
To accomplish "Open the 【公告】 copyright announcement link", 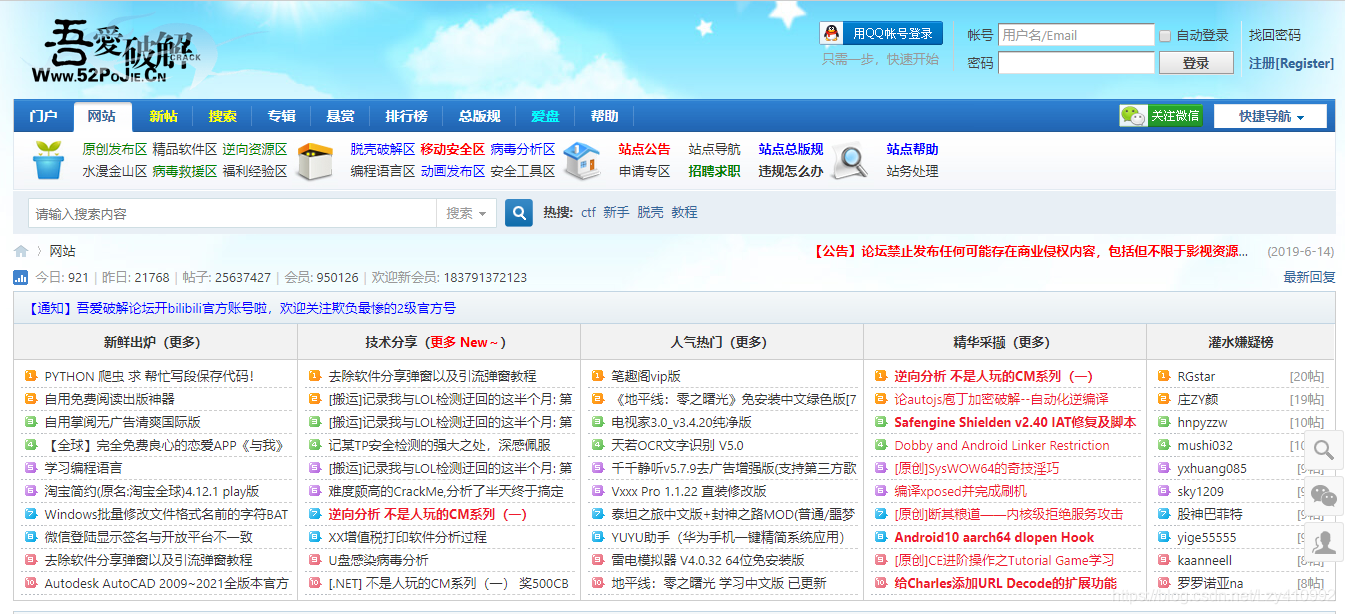I will click(1031, 251).
